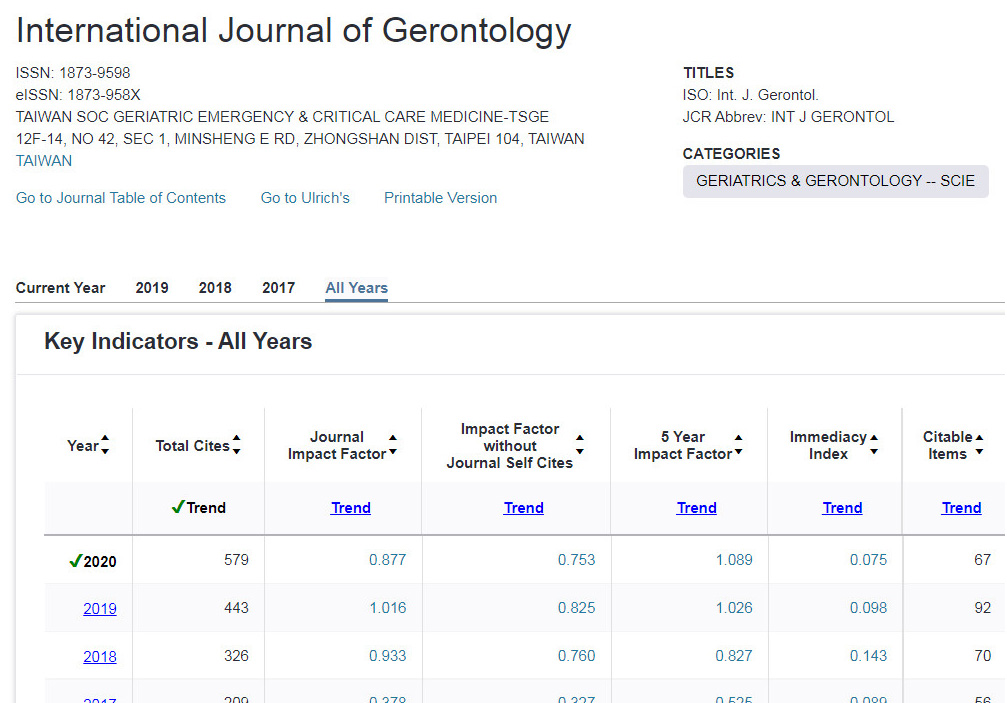
Task: Click JCR Abbrev: INT J GERONTOL text
Action: (788, 117)
